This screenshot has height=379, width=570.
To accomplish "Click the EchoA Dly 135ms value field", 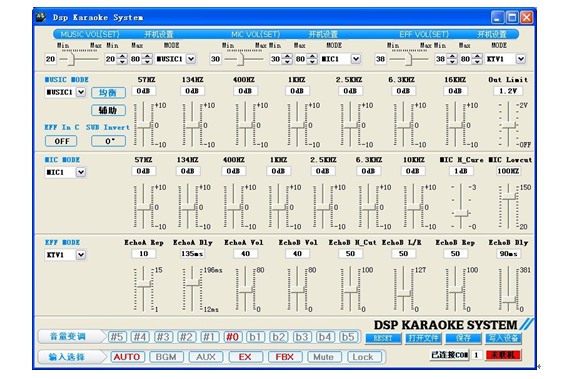I will 192,254.
